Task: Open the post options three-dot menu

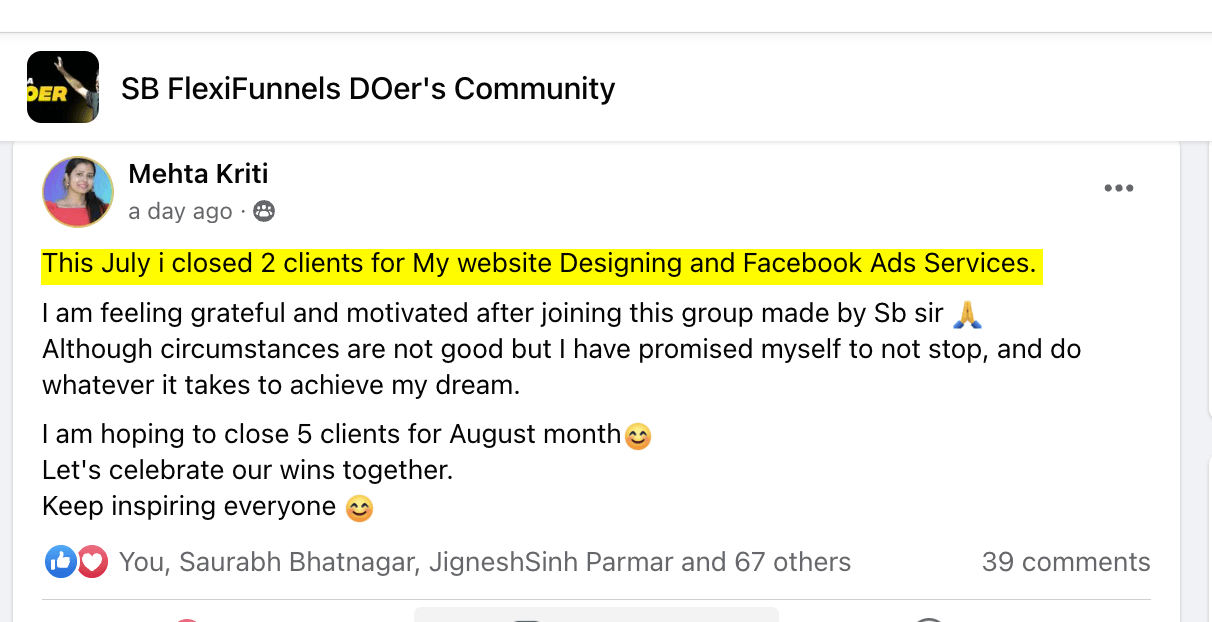Action: tap(1118, 188)
